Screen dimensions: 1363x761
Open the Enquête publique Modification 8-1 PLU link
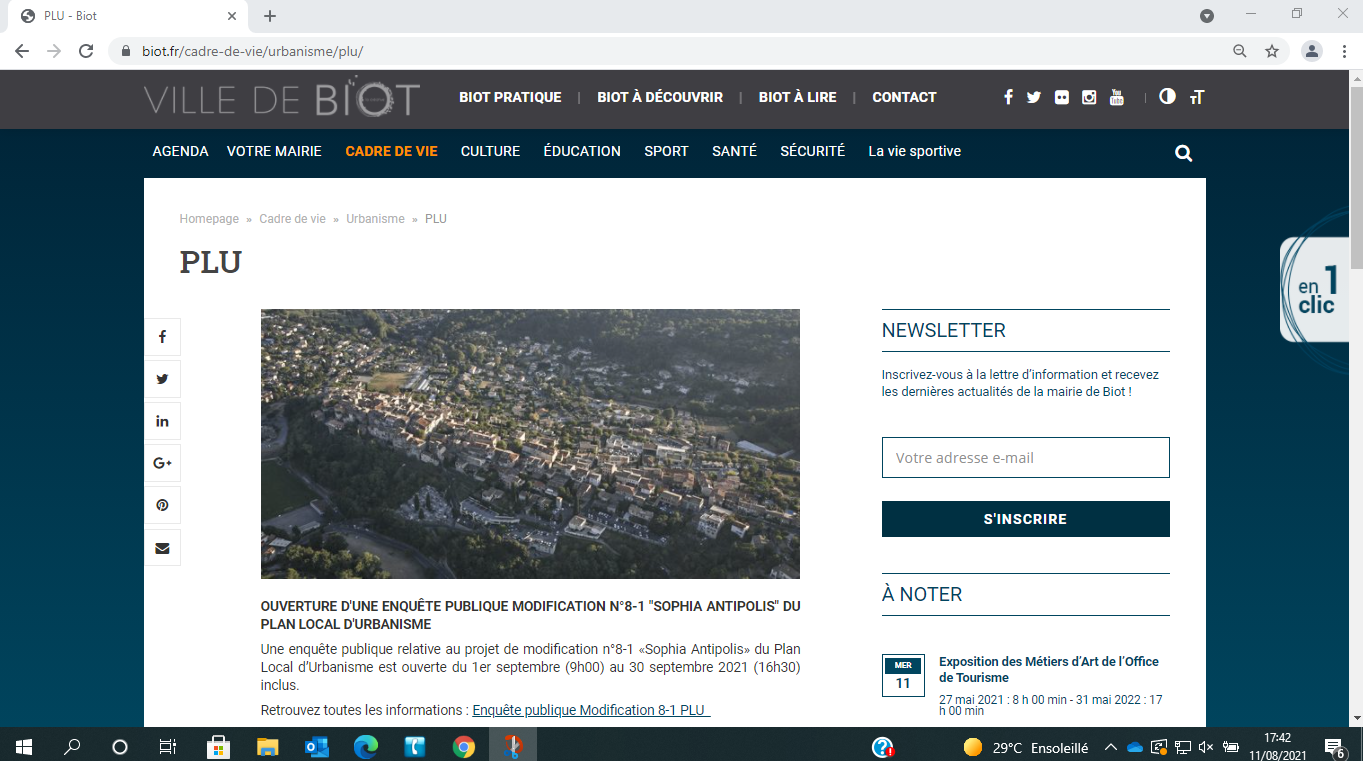coord(590,710)
